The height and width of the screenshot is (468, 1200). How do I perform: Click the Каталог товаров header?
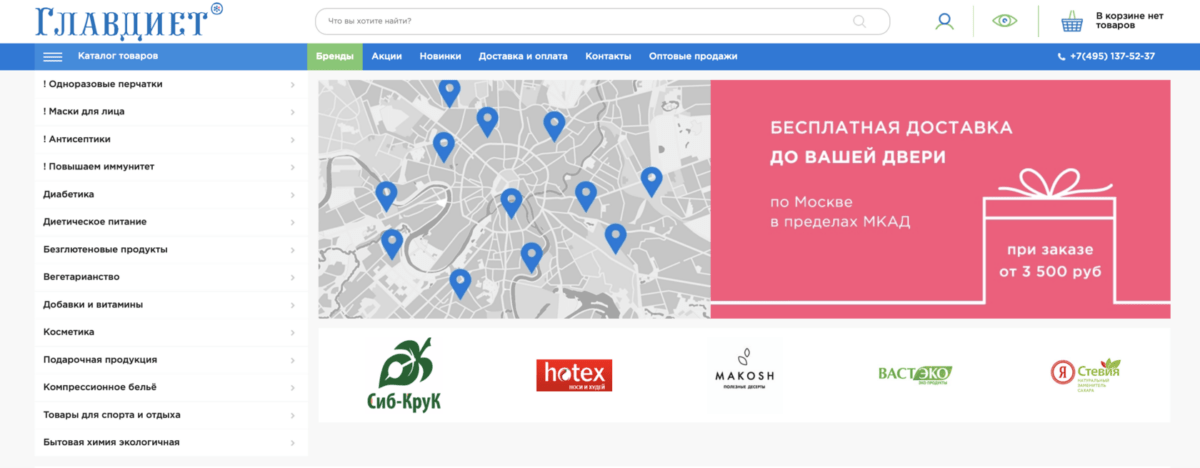pos(118,56)
